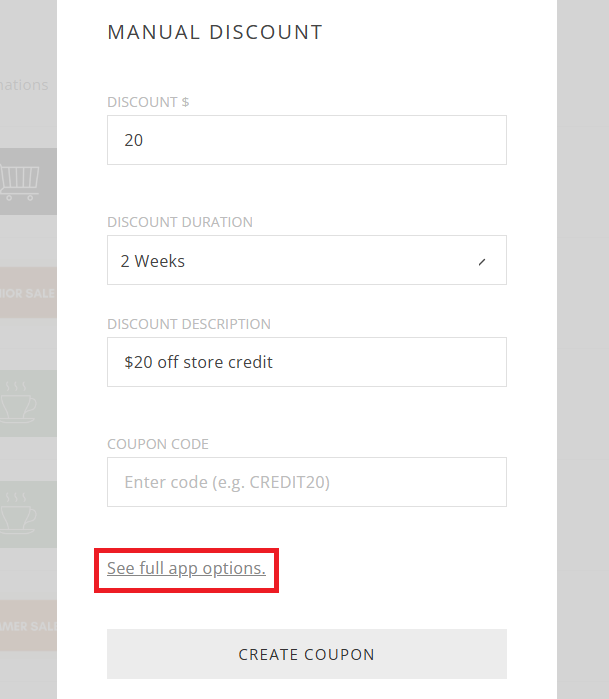The image size is (609, 699).
Task: Click the Coupon Code label
Action: pyautogui.click(x=158, y=444)
